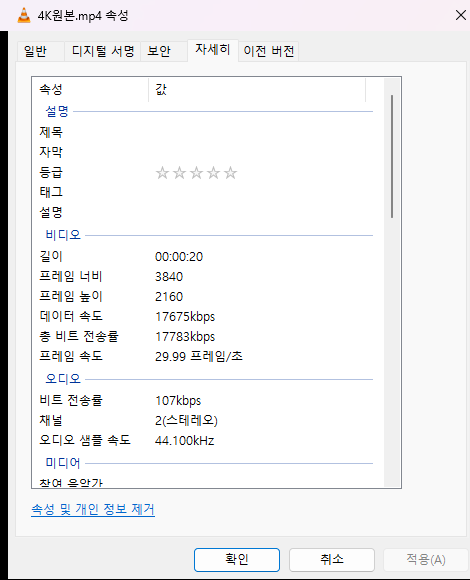
Task: Select the 프레임 속도 value 29.99 프레임/초
Action: click(199, 357)
